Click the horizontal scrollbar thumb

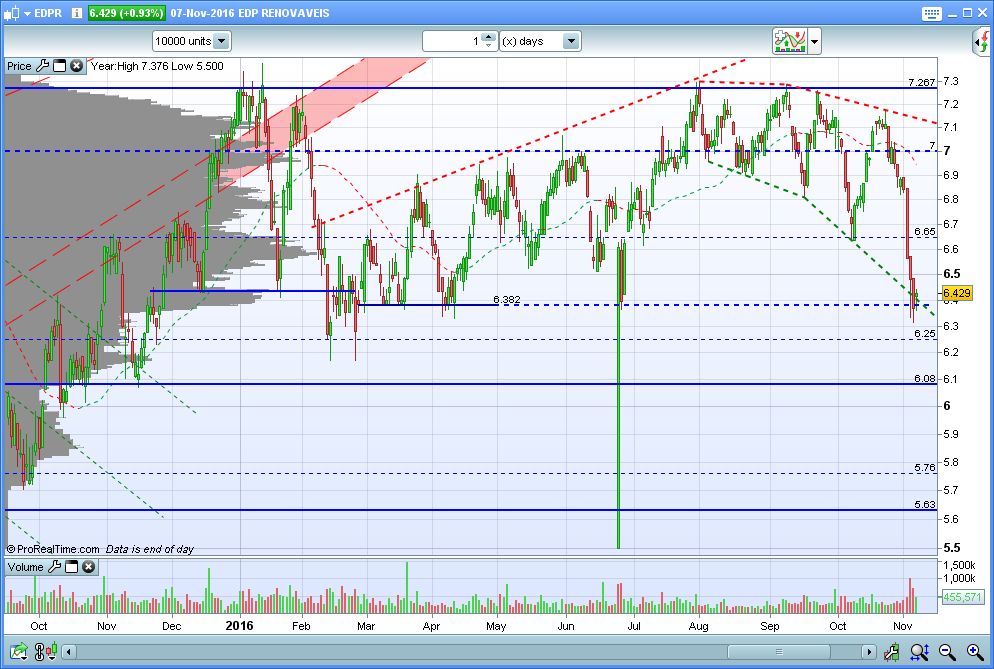tap(779, 652)
